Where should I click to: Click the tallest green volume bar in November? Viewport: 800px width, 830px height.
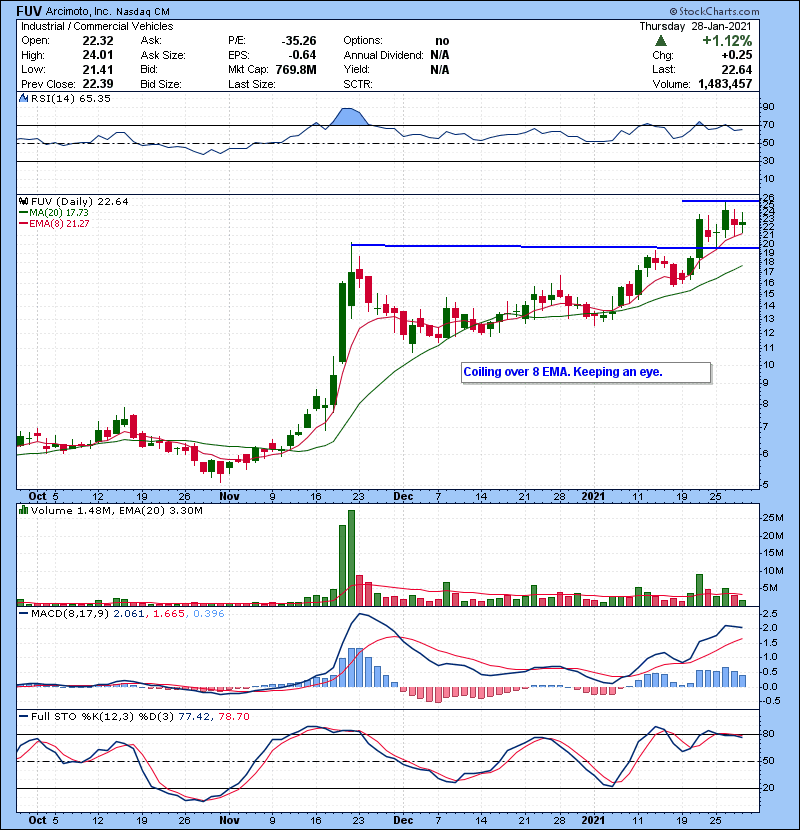[351, 558]
